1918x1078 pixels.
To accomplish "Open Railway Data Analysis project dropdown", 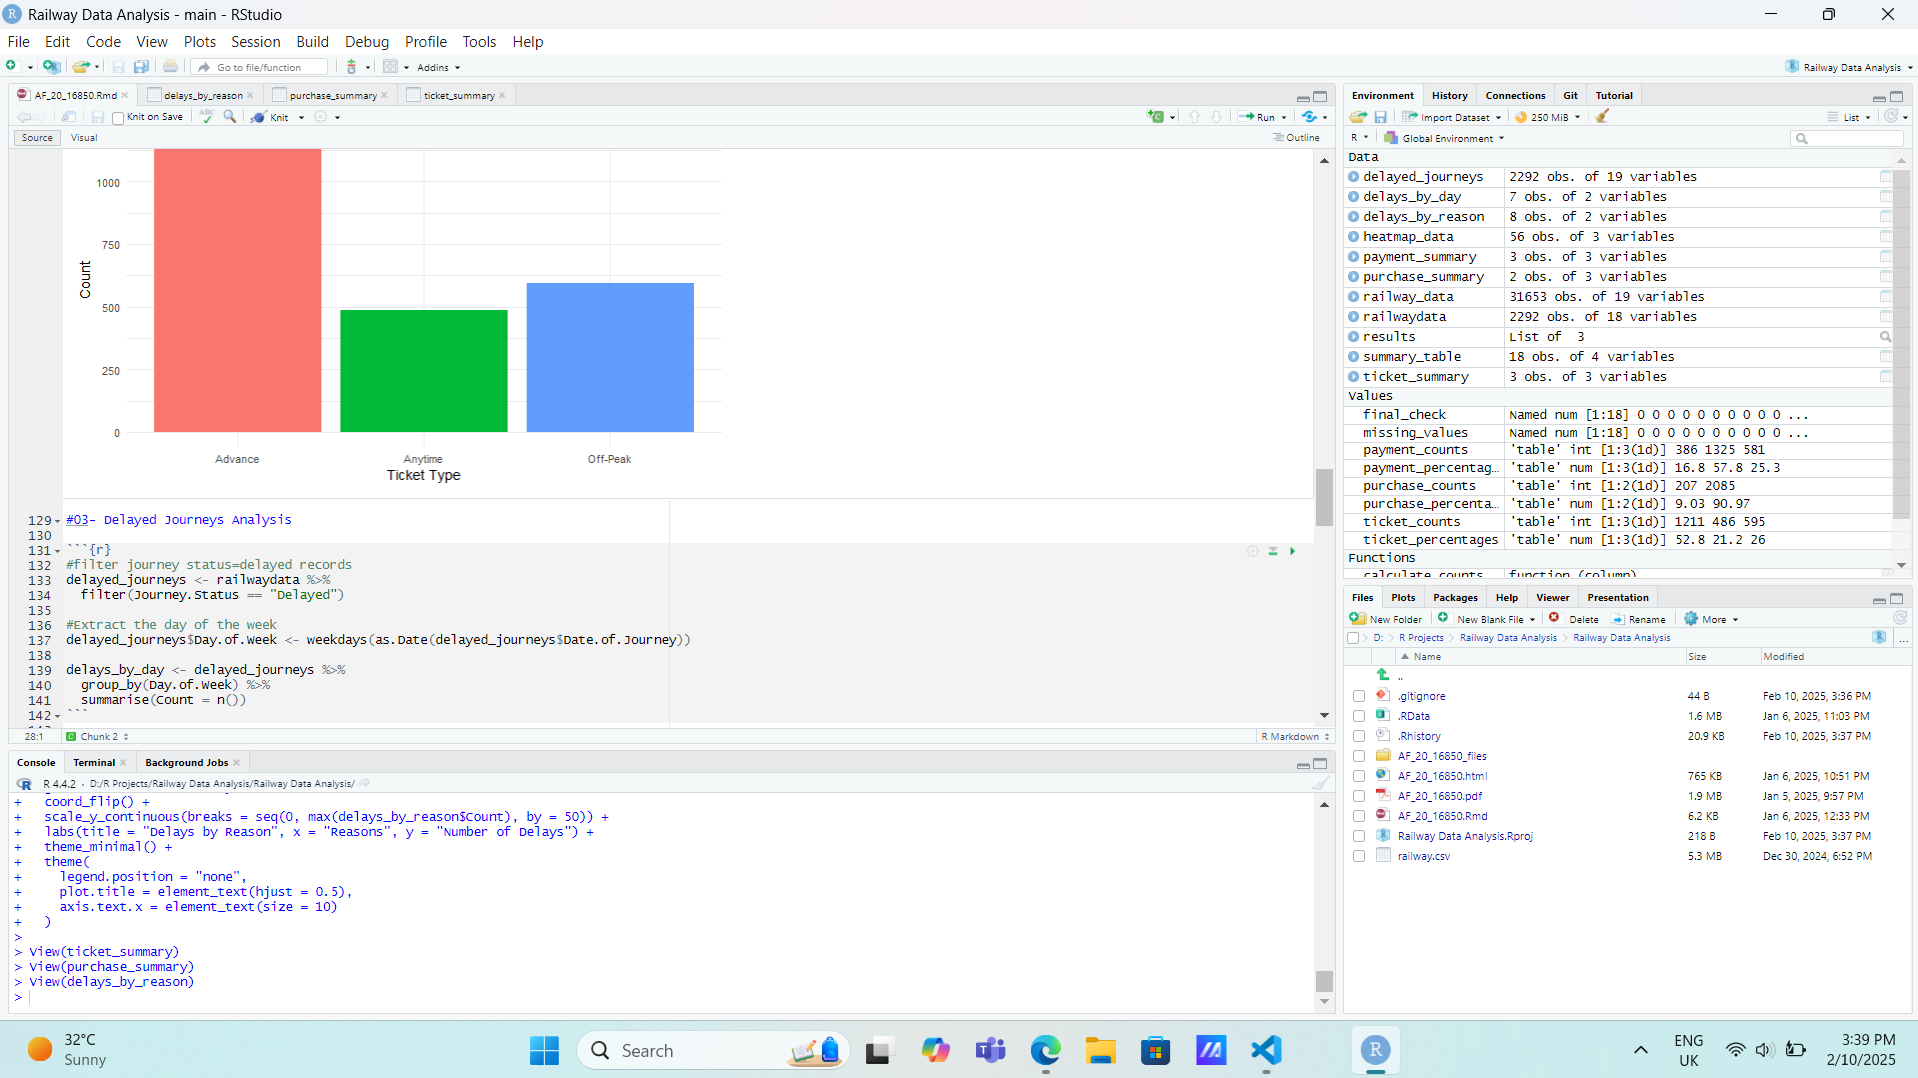I will [x=1850, y=67].
